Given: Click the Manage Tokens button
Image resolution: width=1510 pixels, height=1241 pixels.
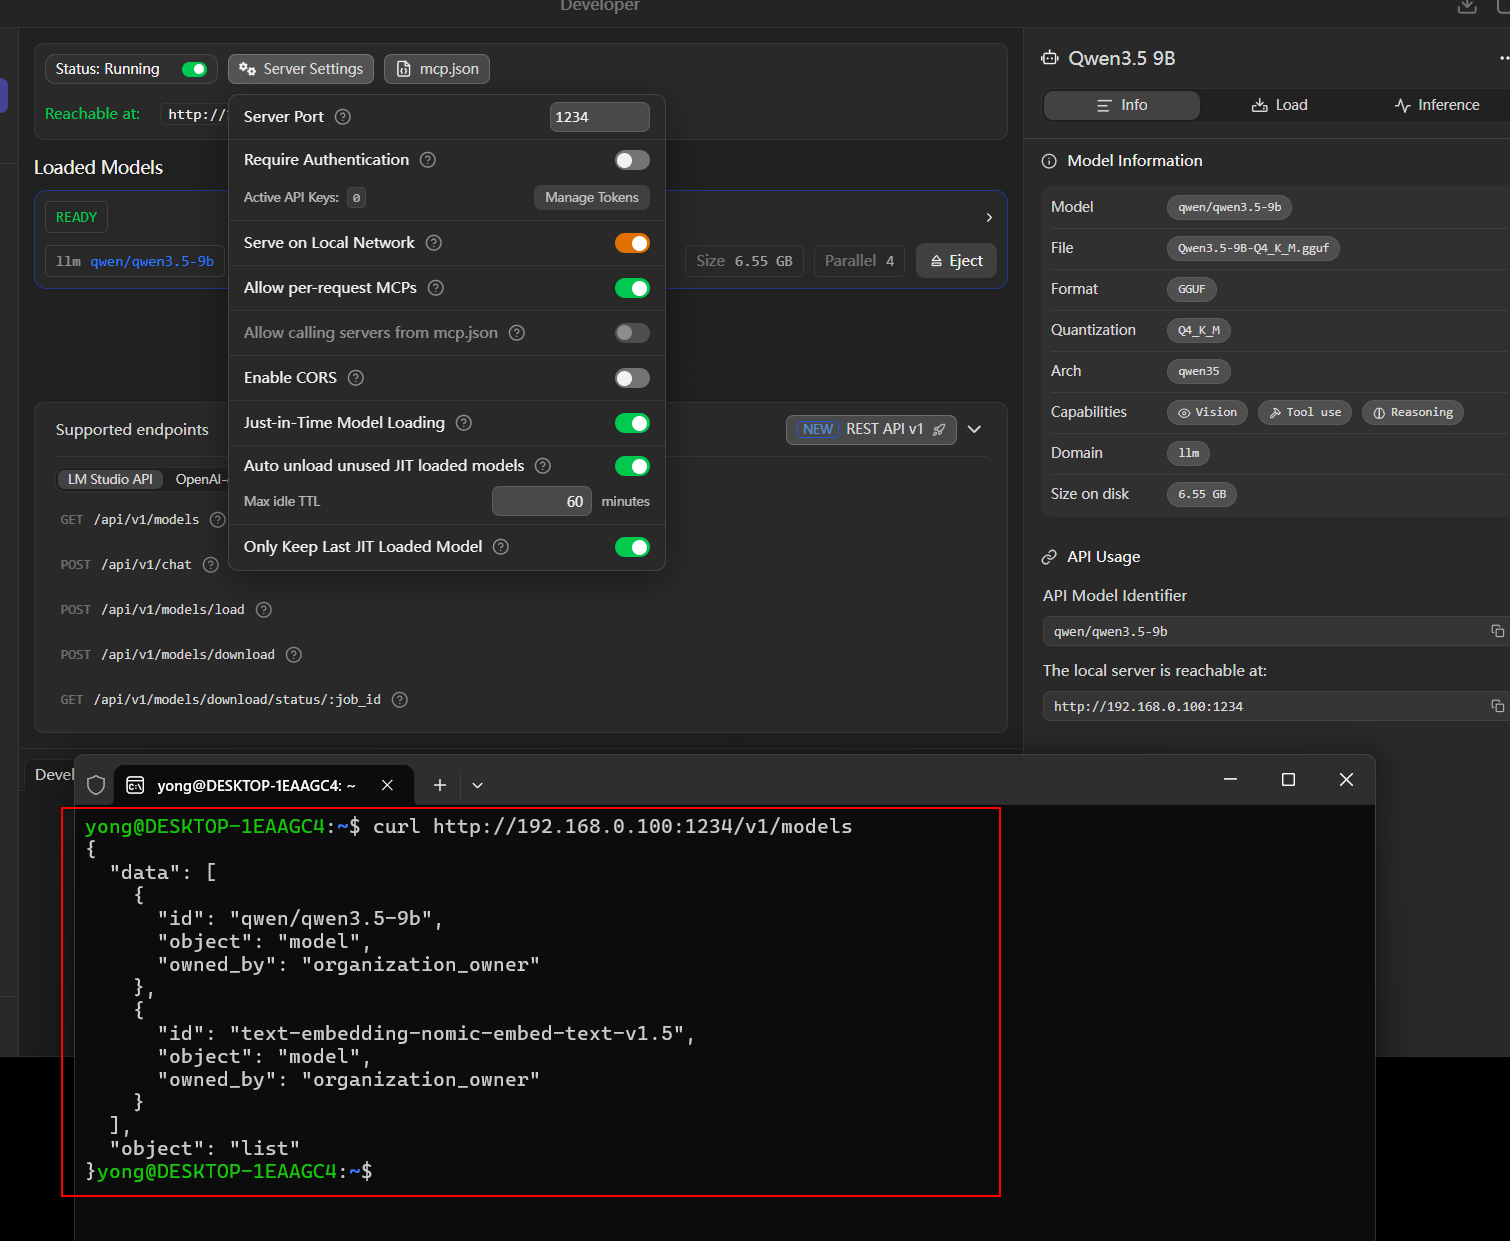Looking at the screenshot, I should tap(592, 198).
